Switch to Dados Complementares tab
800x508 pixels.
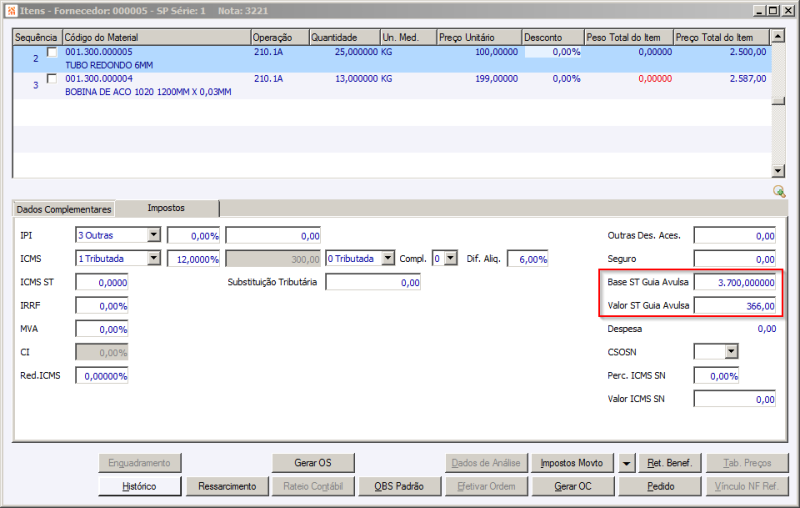tap(64, 209)
